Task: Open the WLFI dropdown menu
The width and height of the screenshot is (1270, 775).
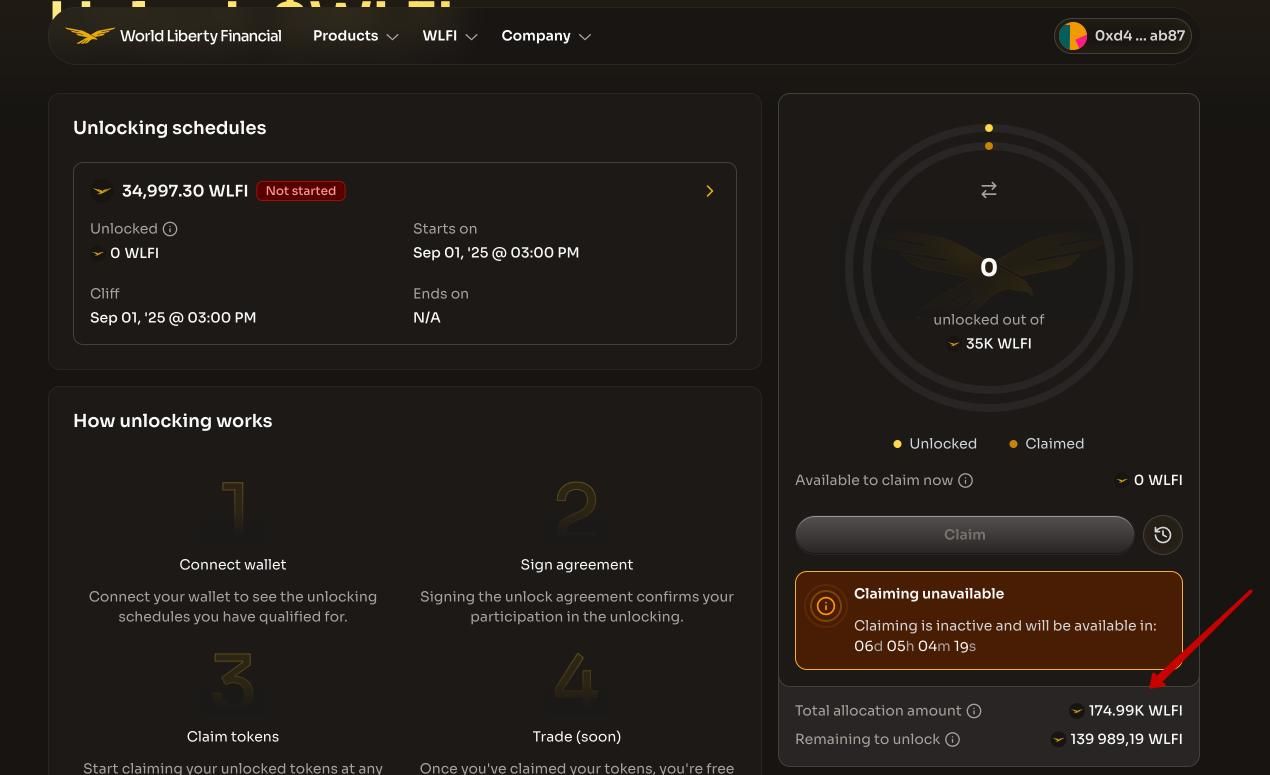Action: [x=449, y=36]
